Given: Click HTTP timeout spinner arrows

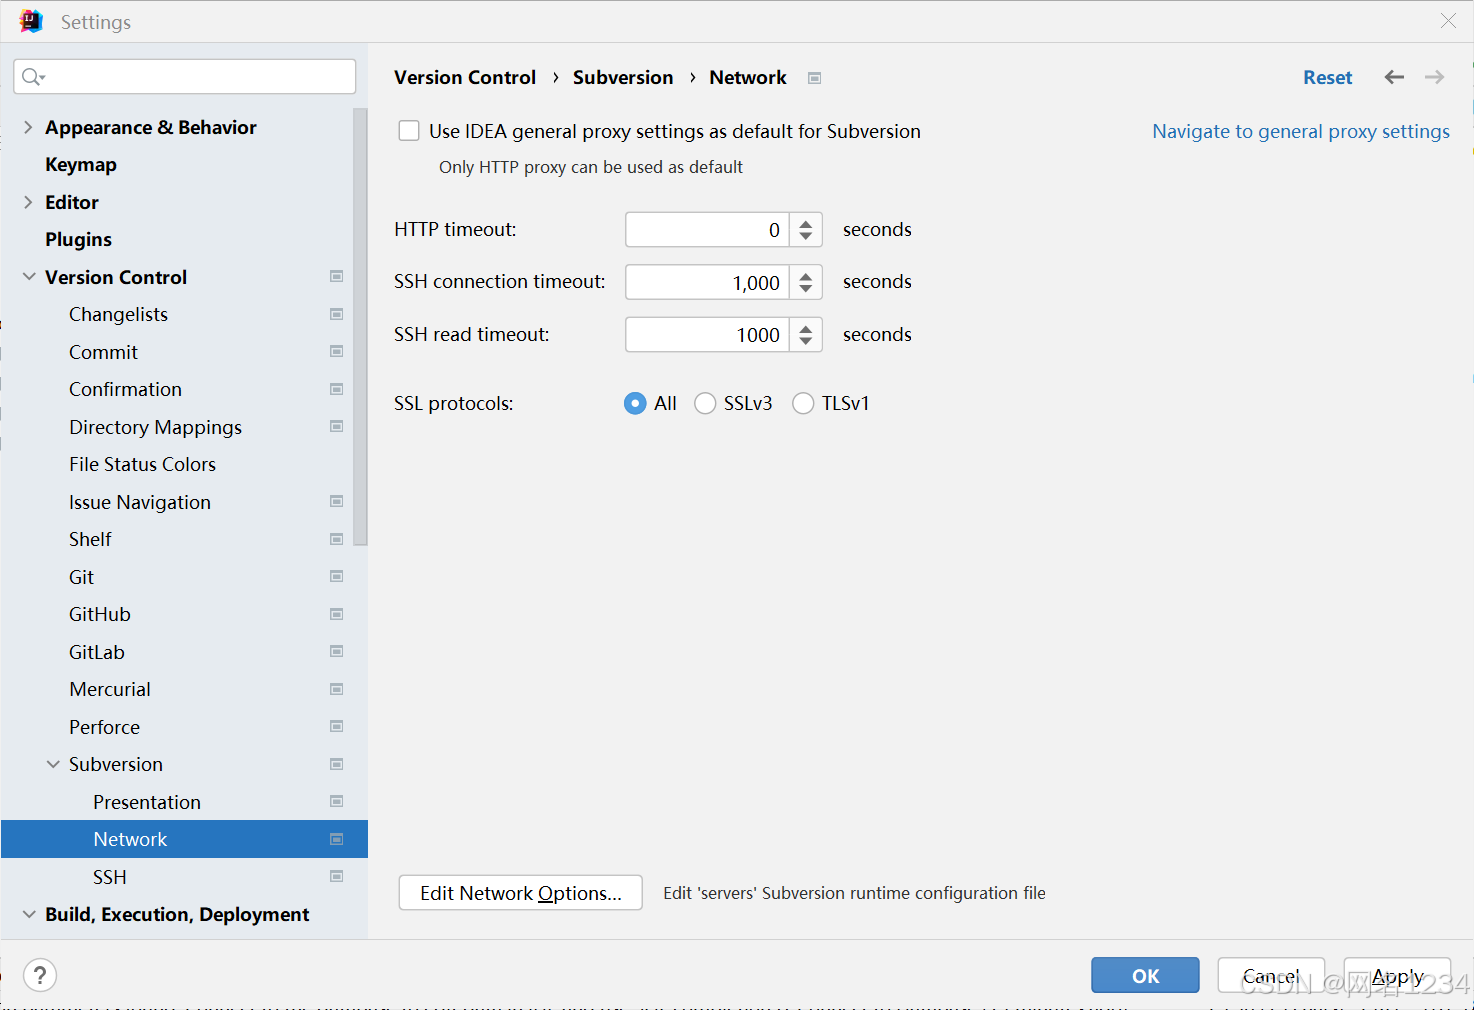Looking at the screenshot, I should [806, 230].
